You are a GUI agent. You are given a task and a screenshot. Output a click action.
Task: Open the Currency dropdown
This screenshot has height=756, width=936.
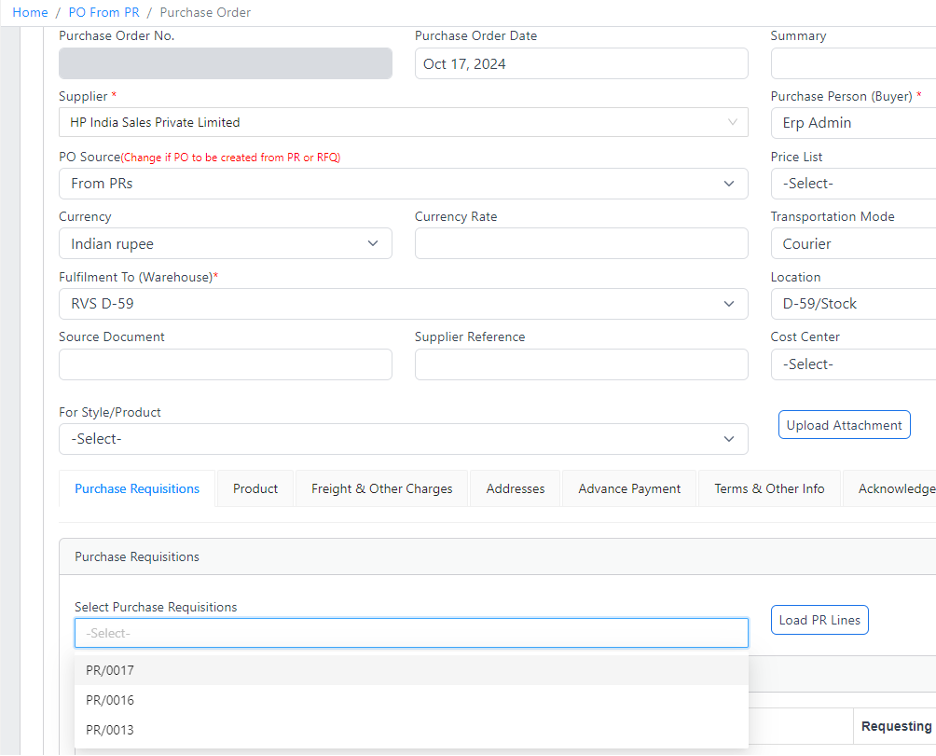225,244
